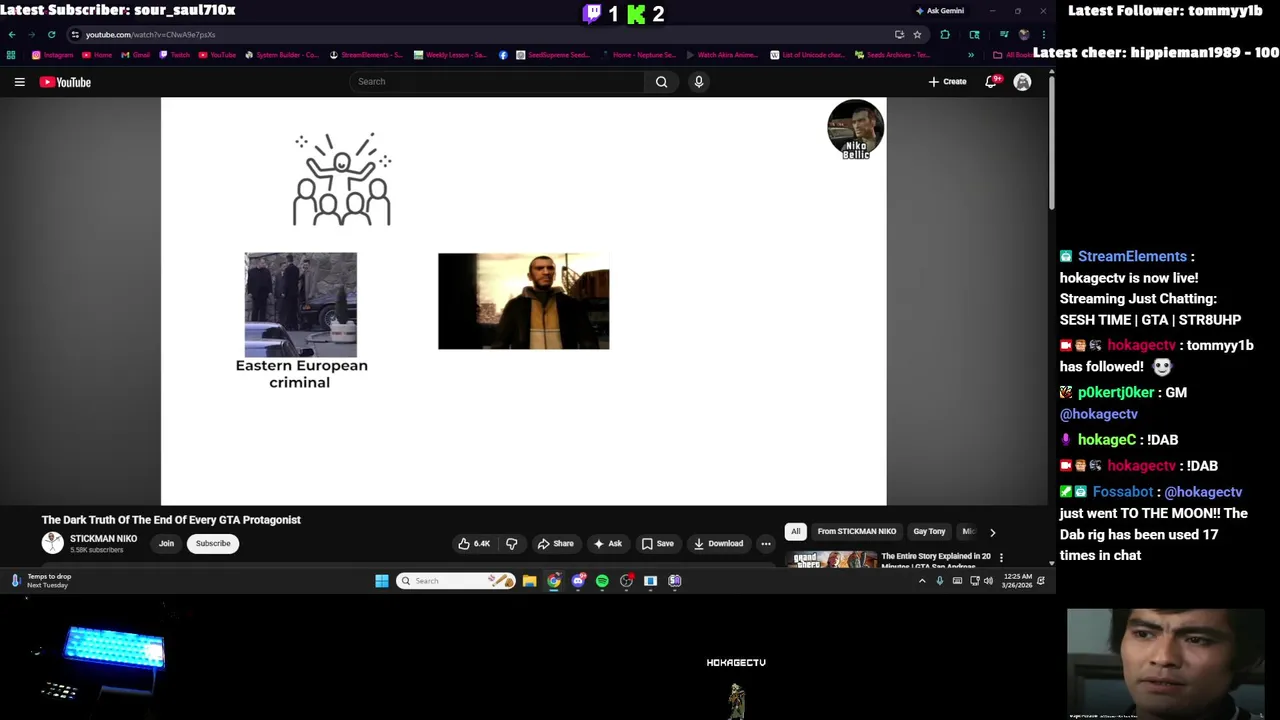
Task: Switch to Chrome on the taskbar
Action: pos(554,581)
